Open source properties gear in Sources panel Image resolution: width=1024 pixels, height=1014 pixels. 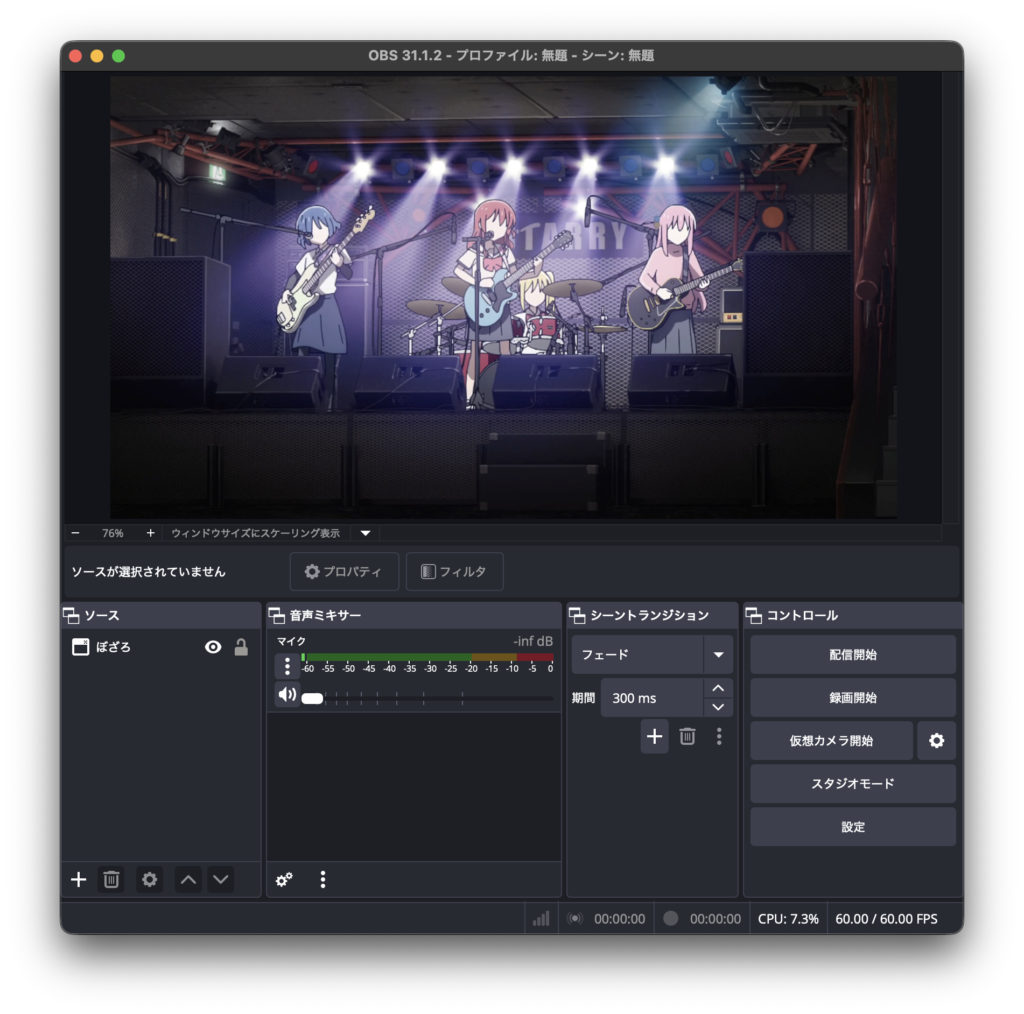(x=149, y=880)
